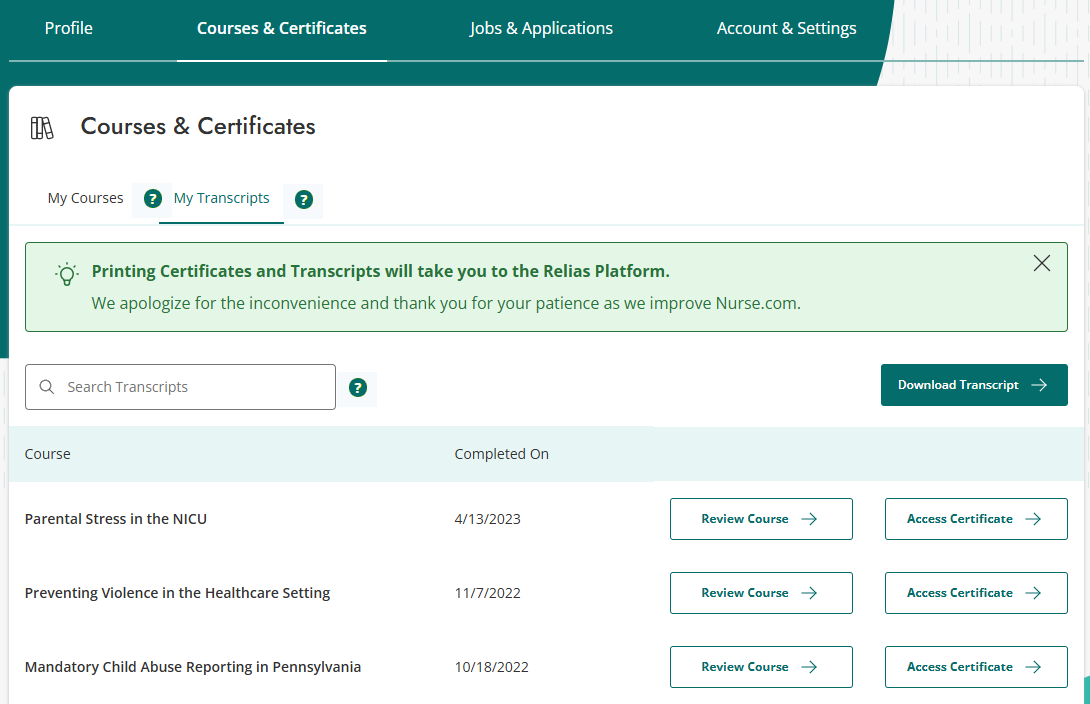
Task: Go to the Profile tab
Action: (68, 28)
